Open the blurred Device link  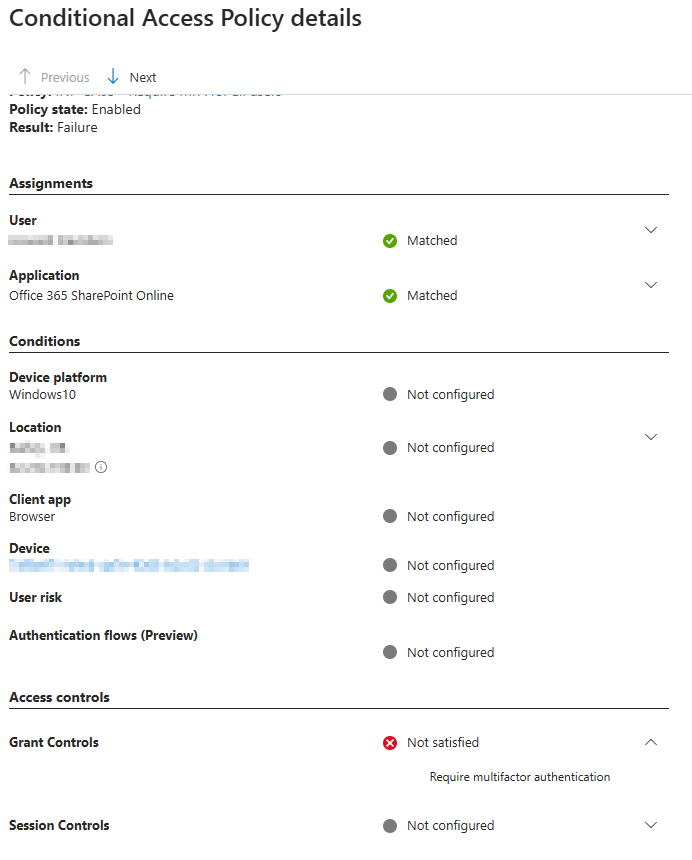[129, 565]
